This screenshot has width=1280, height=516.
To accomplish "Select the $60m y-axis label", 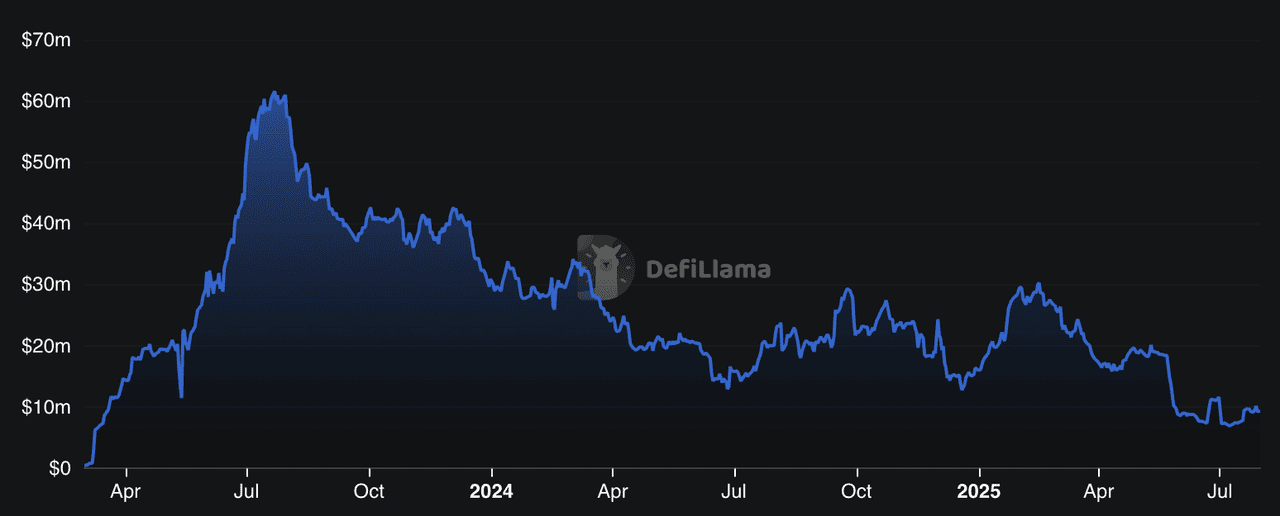I will point(44,101).
